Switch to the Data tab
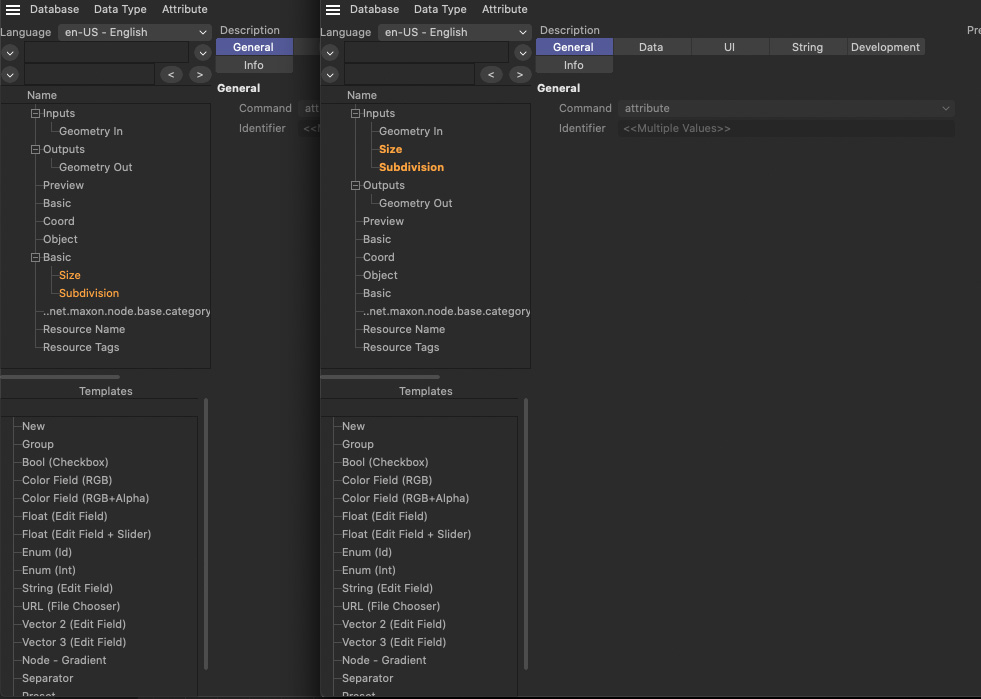This screenshot has height=699, width=981. tap(651, 47)
